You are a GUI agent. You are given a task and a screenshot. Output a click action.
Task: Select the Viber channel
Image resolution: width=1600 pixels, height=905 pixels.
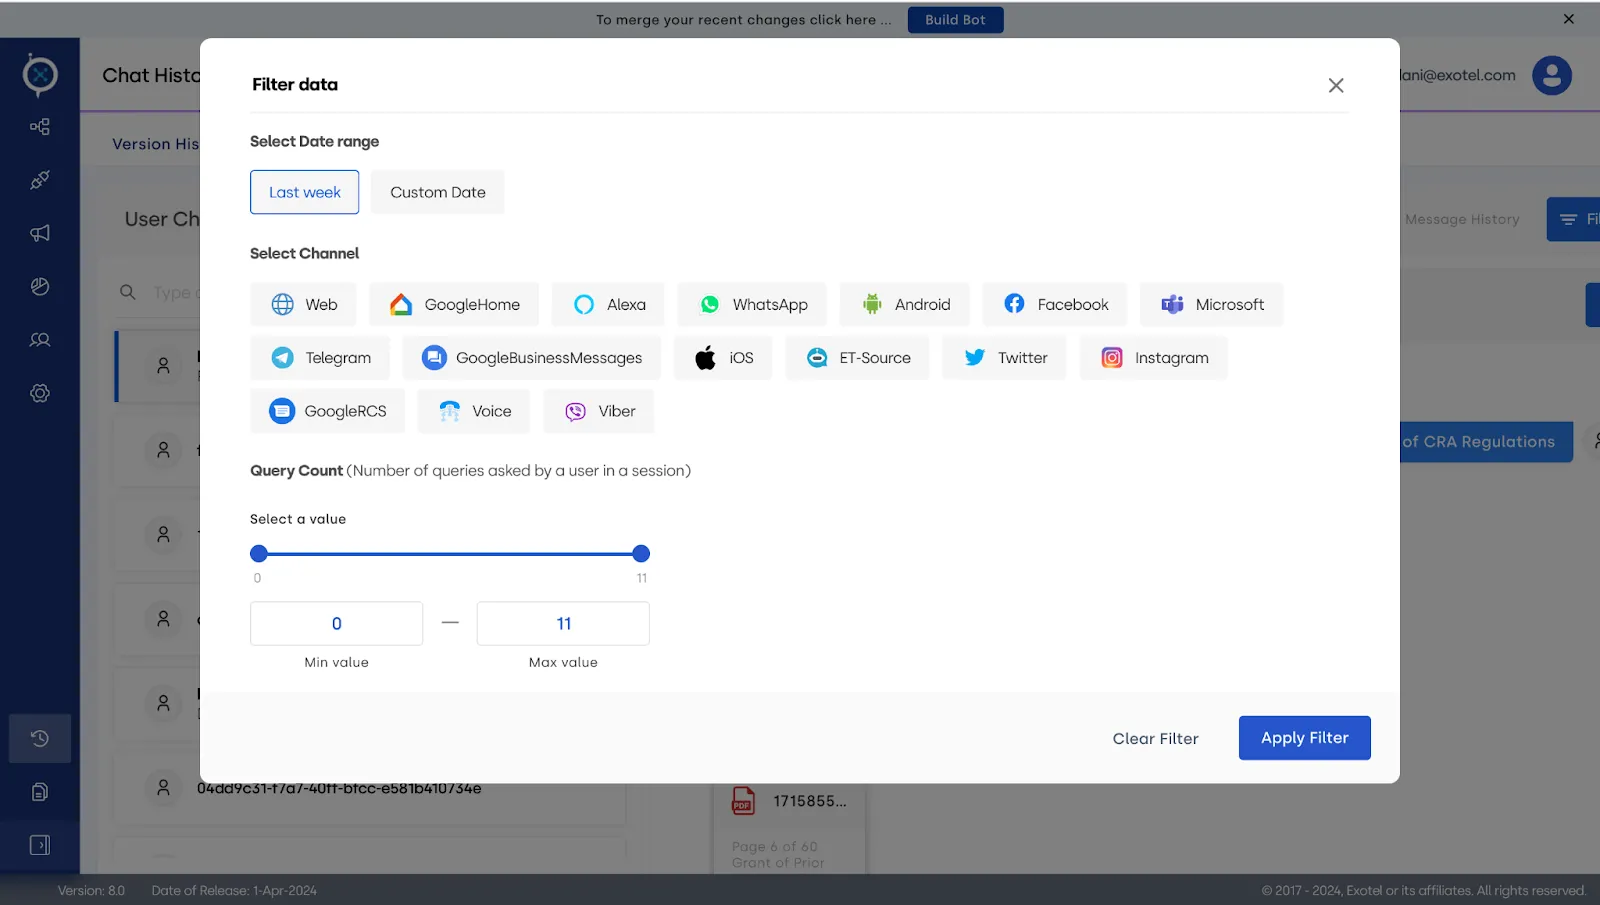click(x=599, y=411)
